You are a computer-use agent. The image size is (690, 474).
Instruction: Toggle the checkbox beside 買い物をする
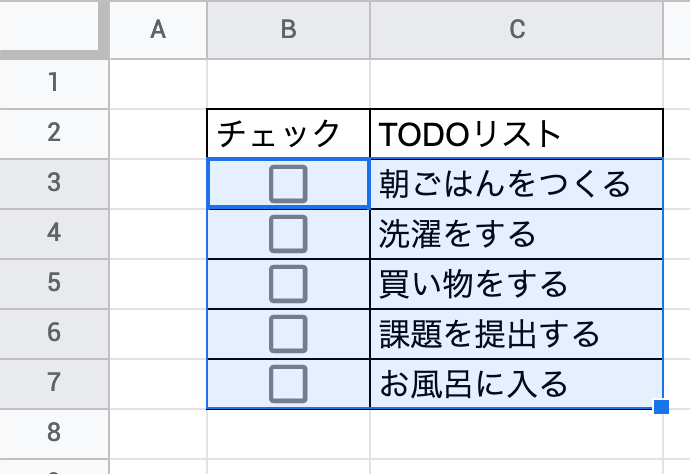point(288,284)
